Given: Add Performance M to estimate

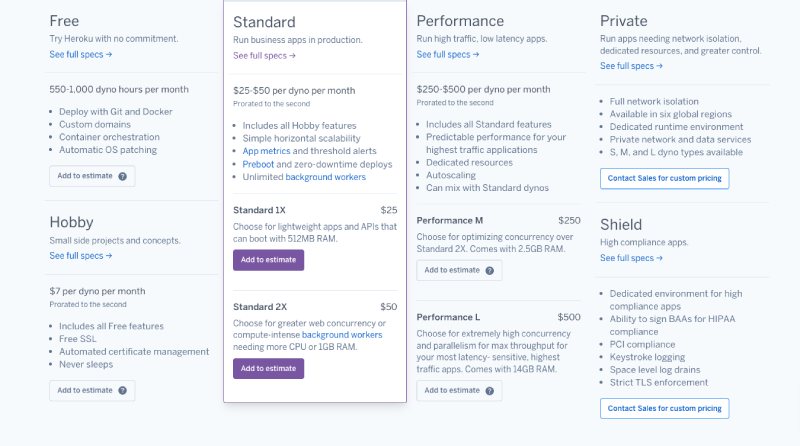Looking at the screenshot, I should [x=459, y=270].
